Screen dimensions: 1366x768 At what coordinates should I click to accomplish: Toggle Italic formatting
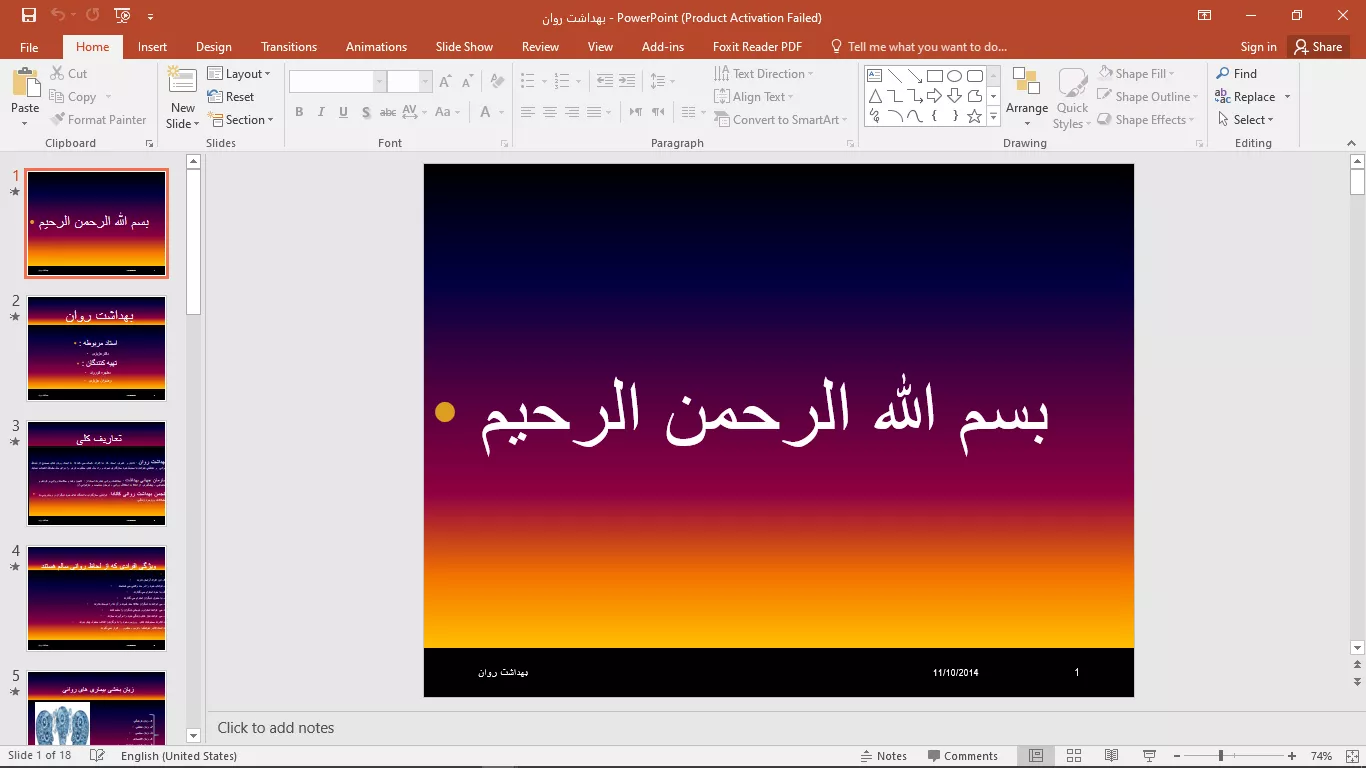(x=321, y=112)
